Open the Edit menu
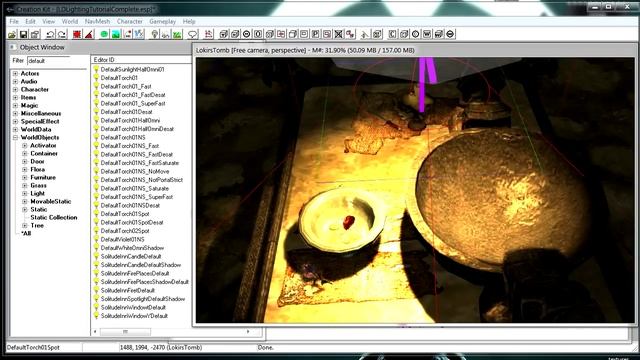Image resolution: width=640 pixels, height=360 pixels. [30, 21]
